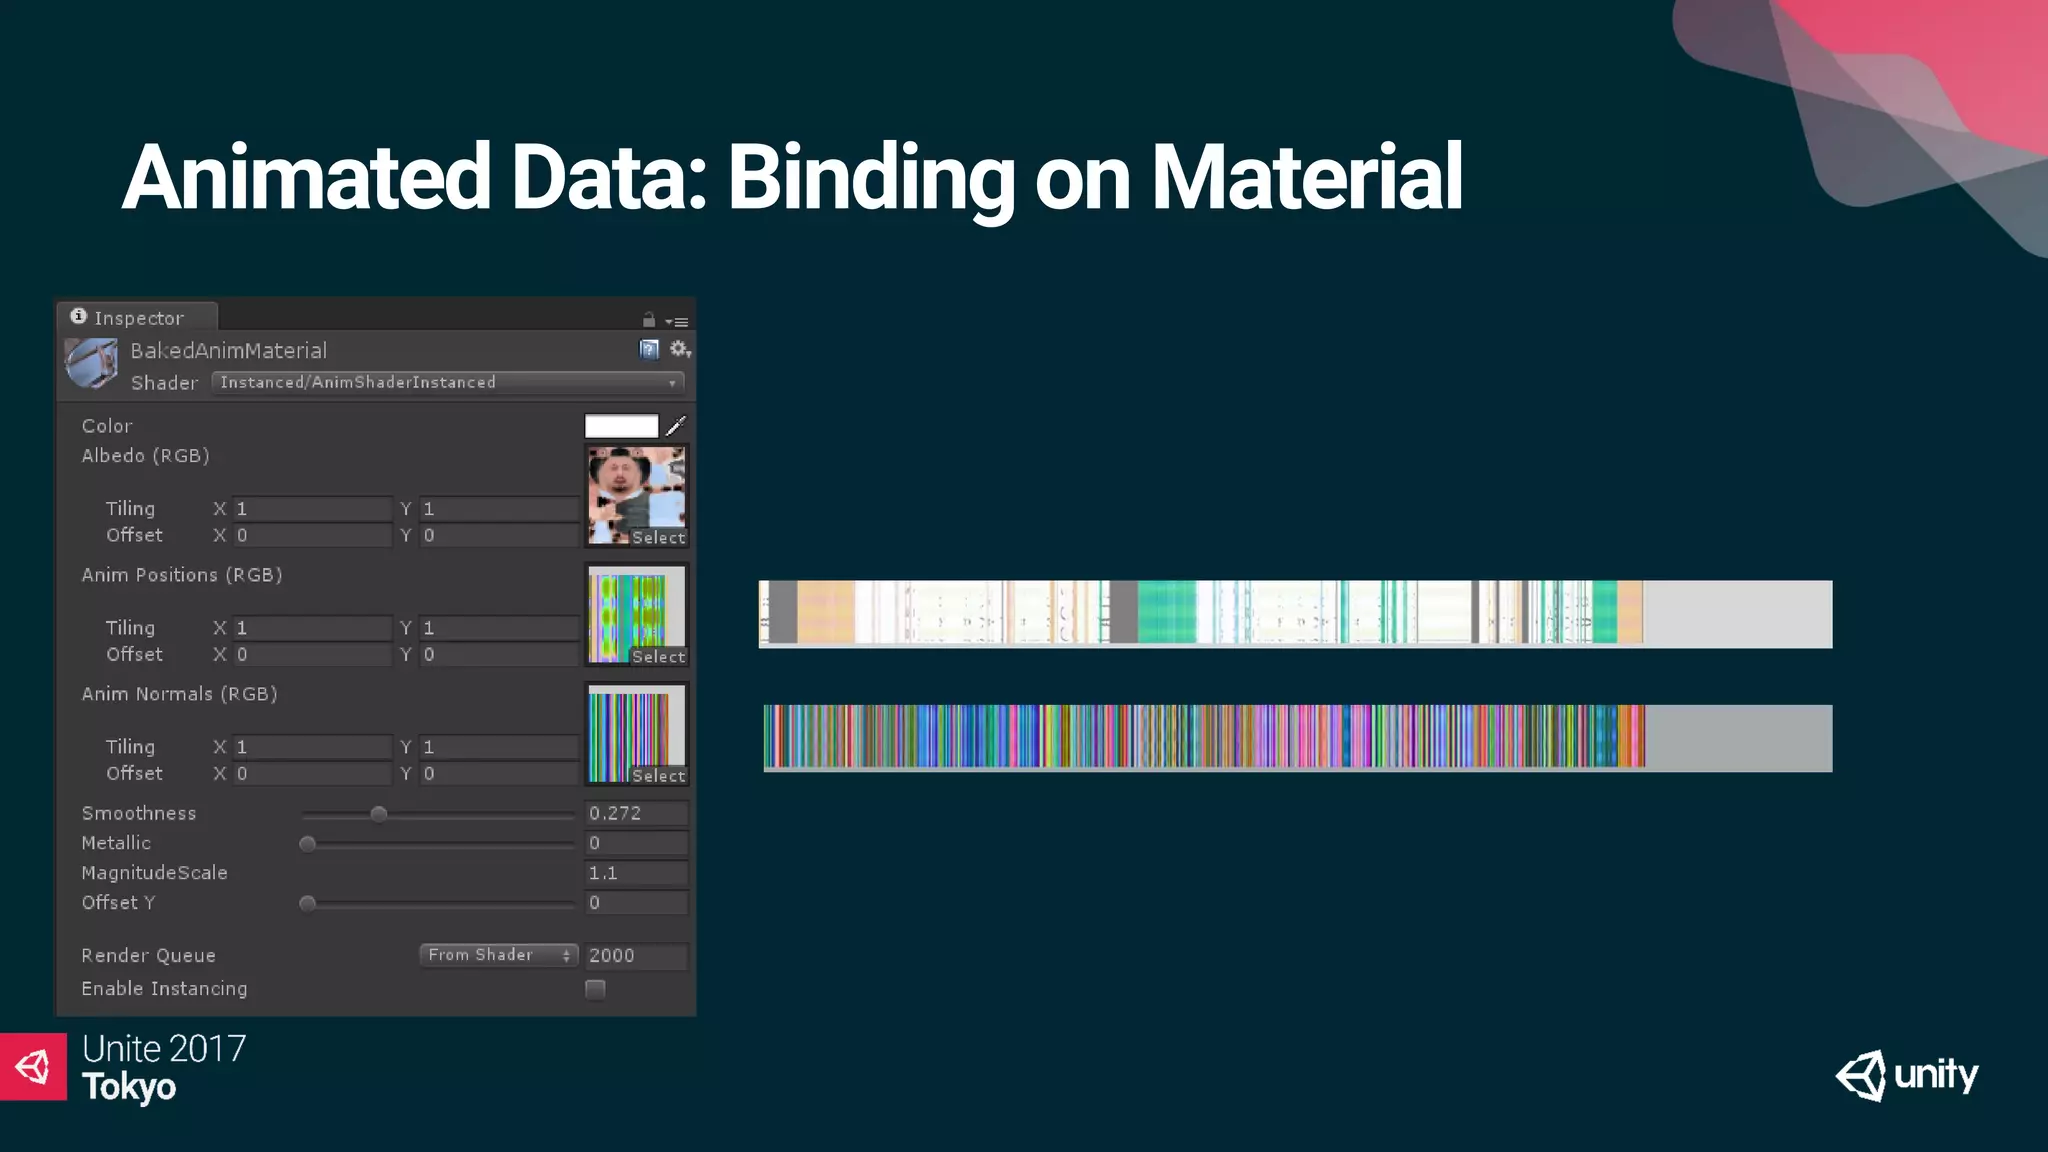
Task: Click the Metallic slider handle
Action: [308, 844]
